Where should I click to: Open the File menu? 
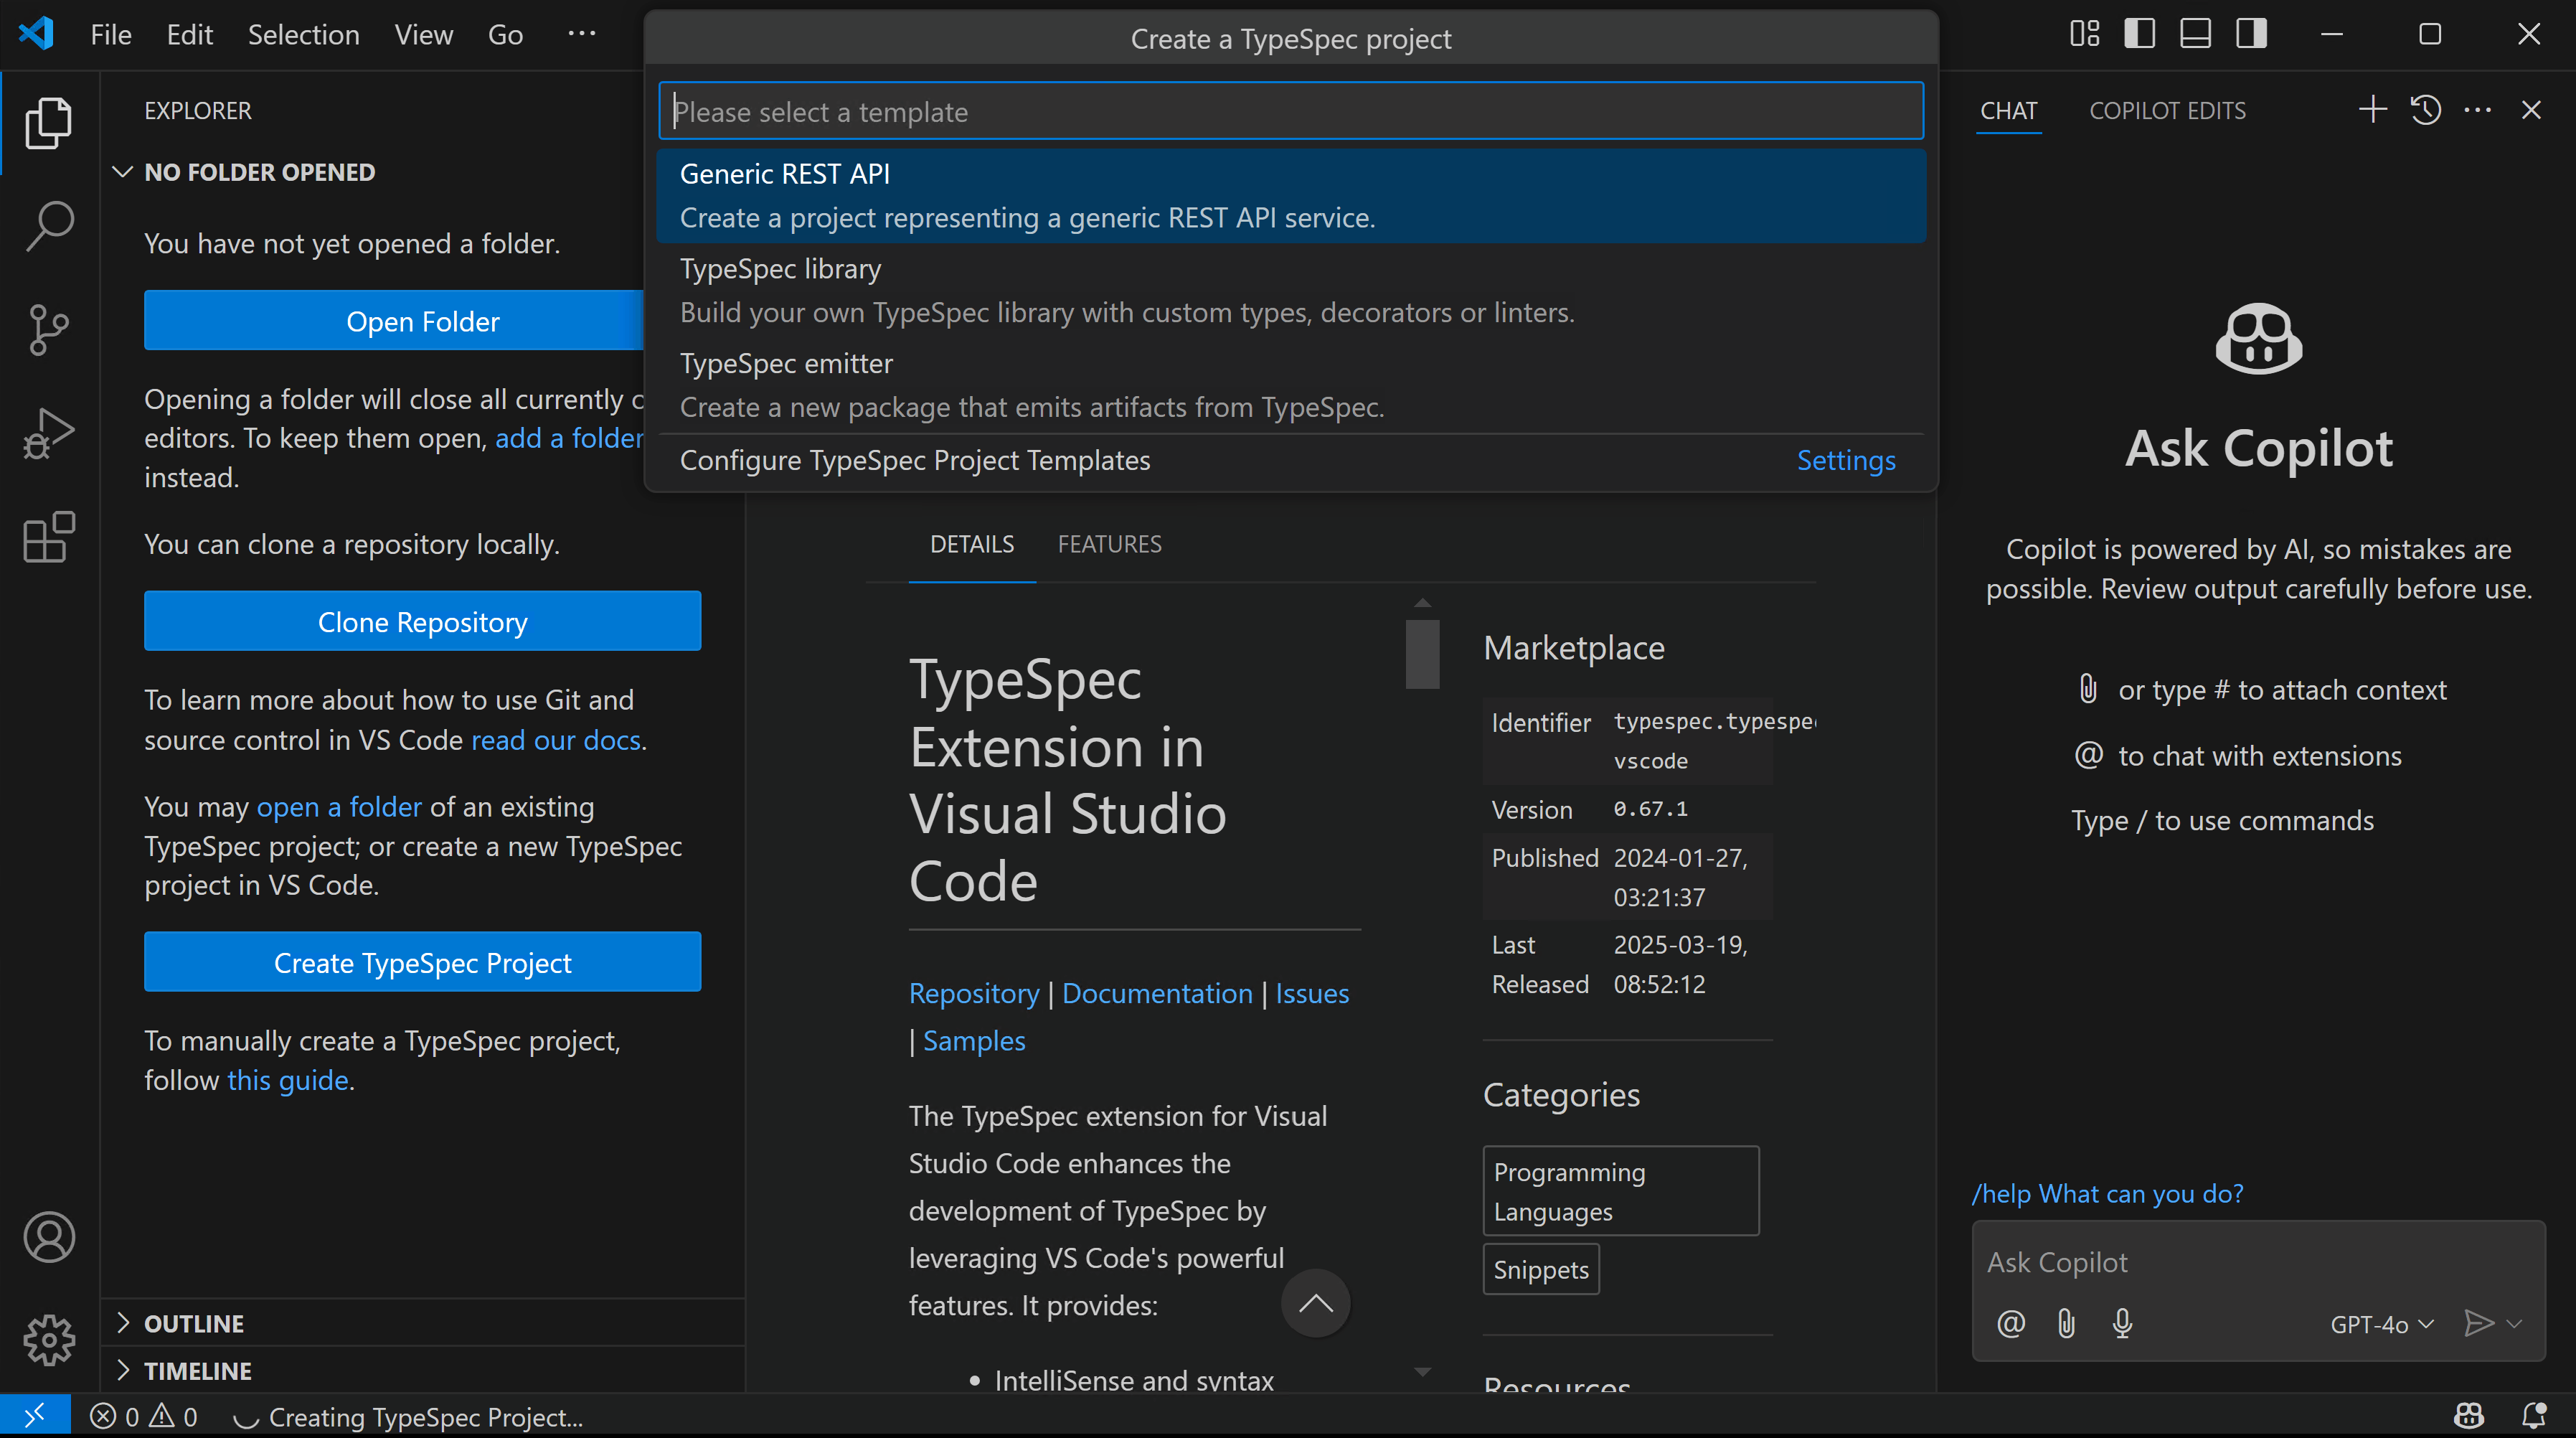[111, 34]
